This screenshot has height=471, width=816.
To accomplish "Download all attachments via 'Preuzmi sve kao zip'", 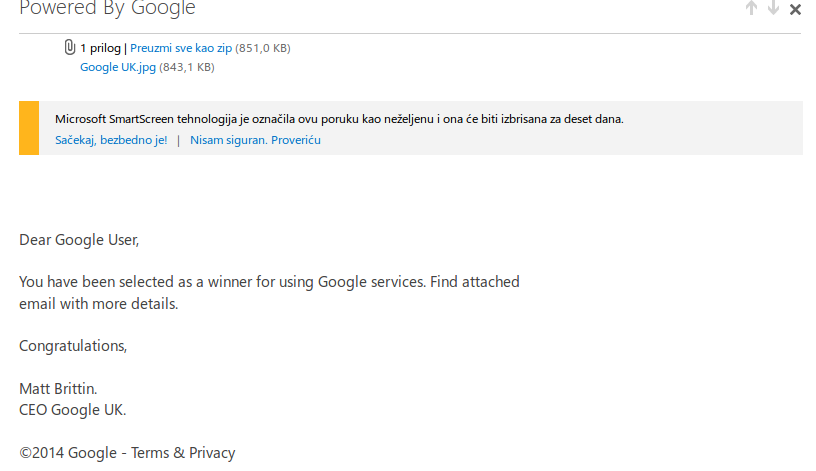I will click(x=181, y=48).
